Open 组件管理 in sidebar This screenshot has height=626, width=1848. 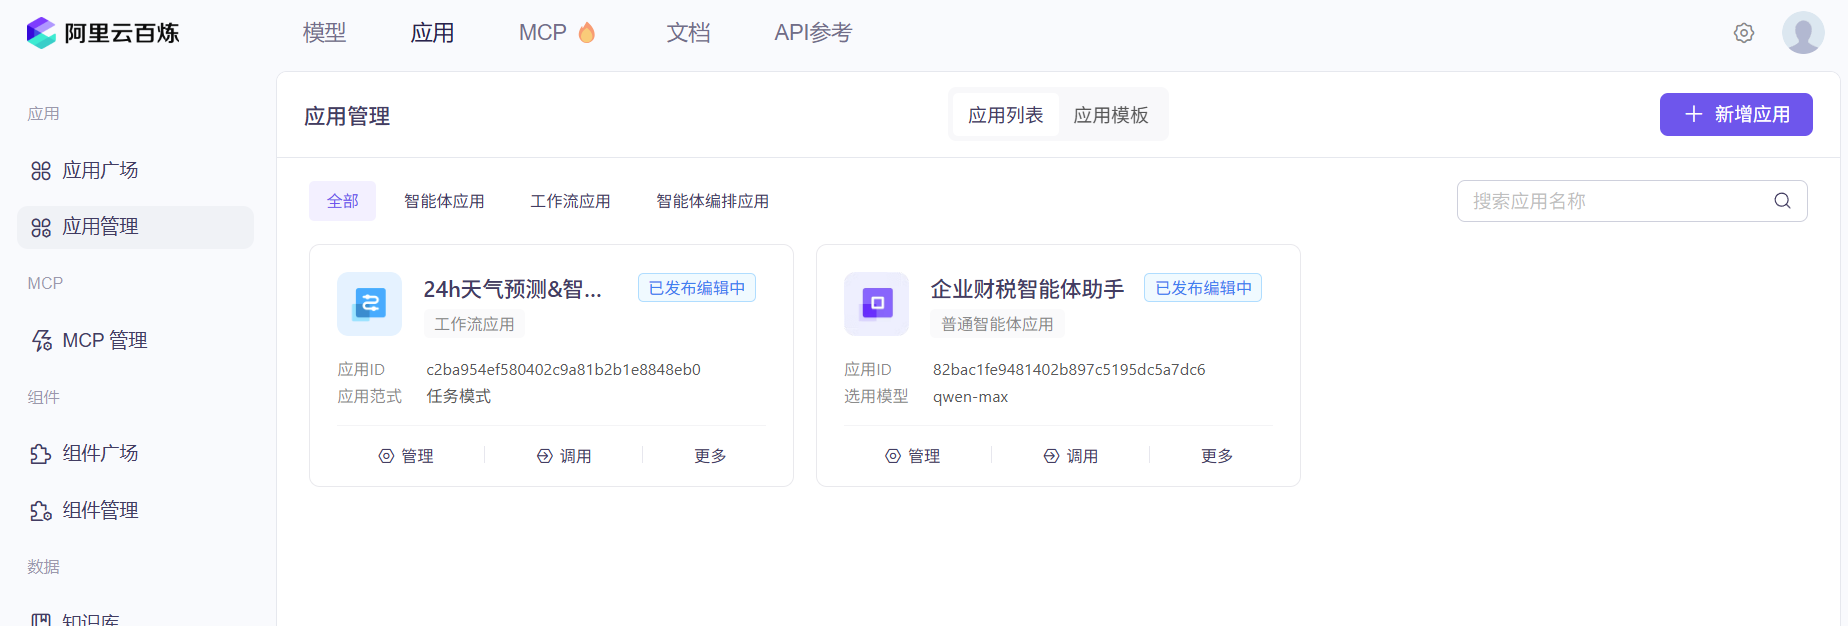click(x=135, y=511)
